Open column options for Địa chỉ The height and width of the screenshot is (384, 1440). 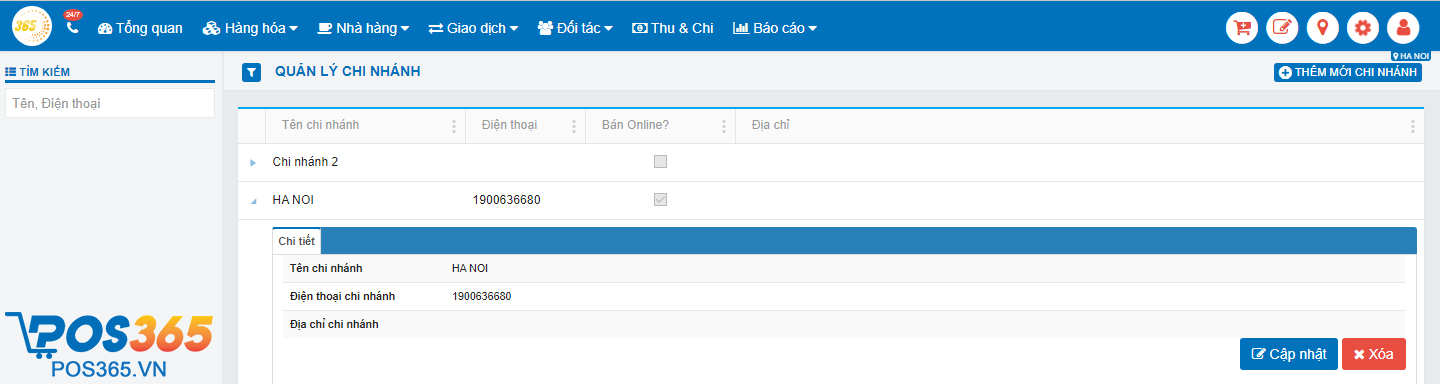point(1412,126)
